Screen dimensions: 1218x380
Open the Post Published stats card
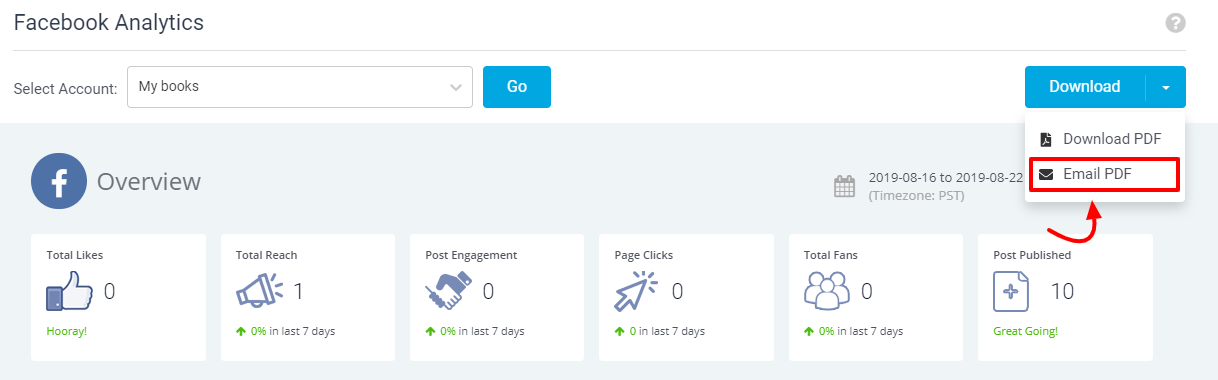pyautogui.click(x=1065, y=297)
